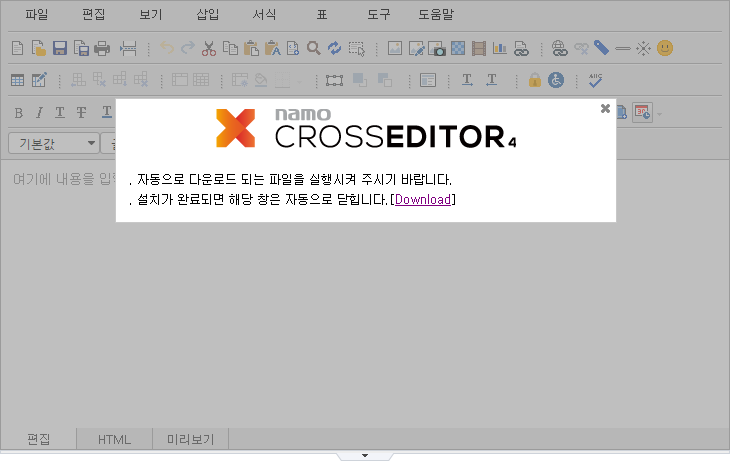This screenshot has width=730, height=461.
Task: Open the 보기 menu
Action: click(150, 14)
